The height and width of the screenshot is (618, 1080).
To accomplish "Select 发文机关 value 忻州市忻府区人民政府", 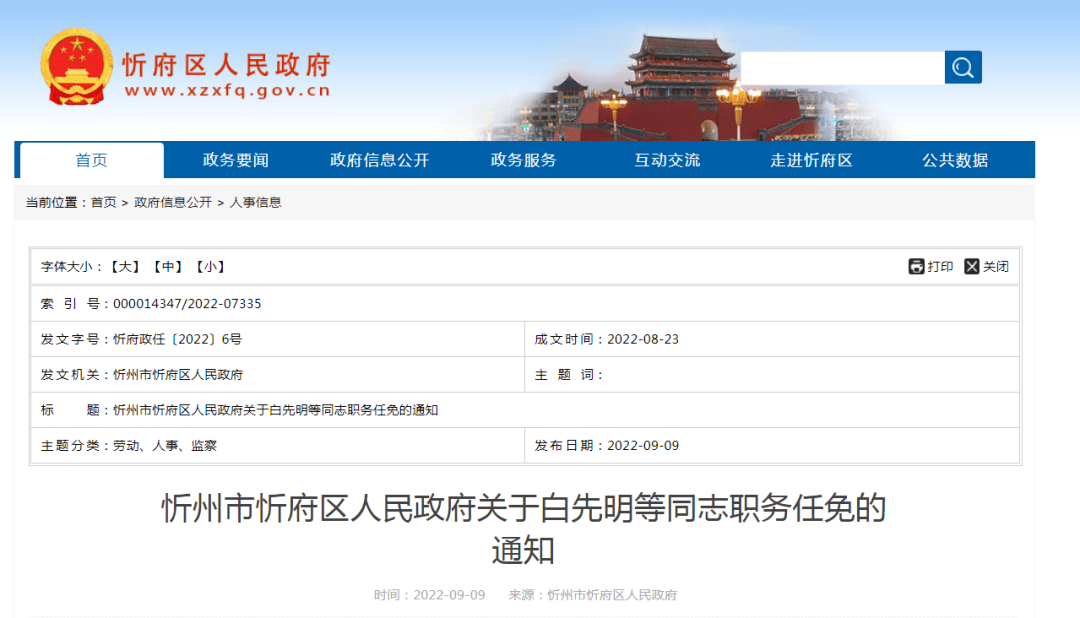I will coord(178,375).
